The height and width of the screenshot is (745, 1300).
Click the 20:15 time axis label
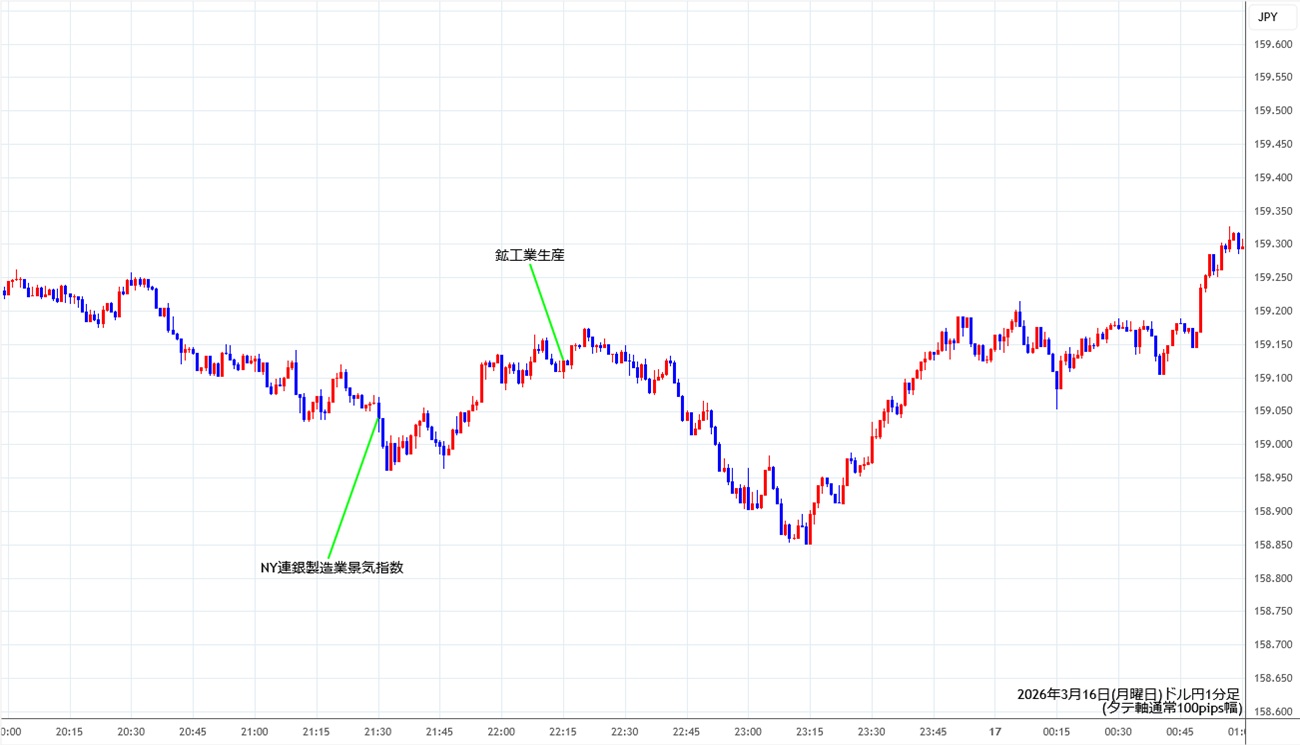[x=69, y=731]
